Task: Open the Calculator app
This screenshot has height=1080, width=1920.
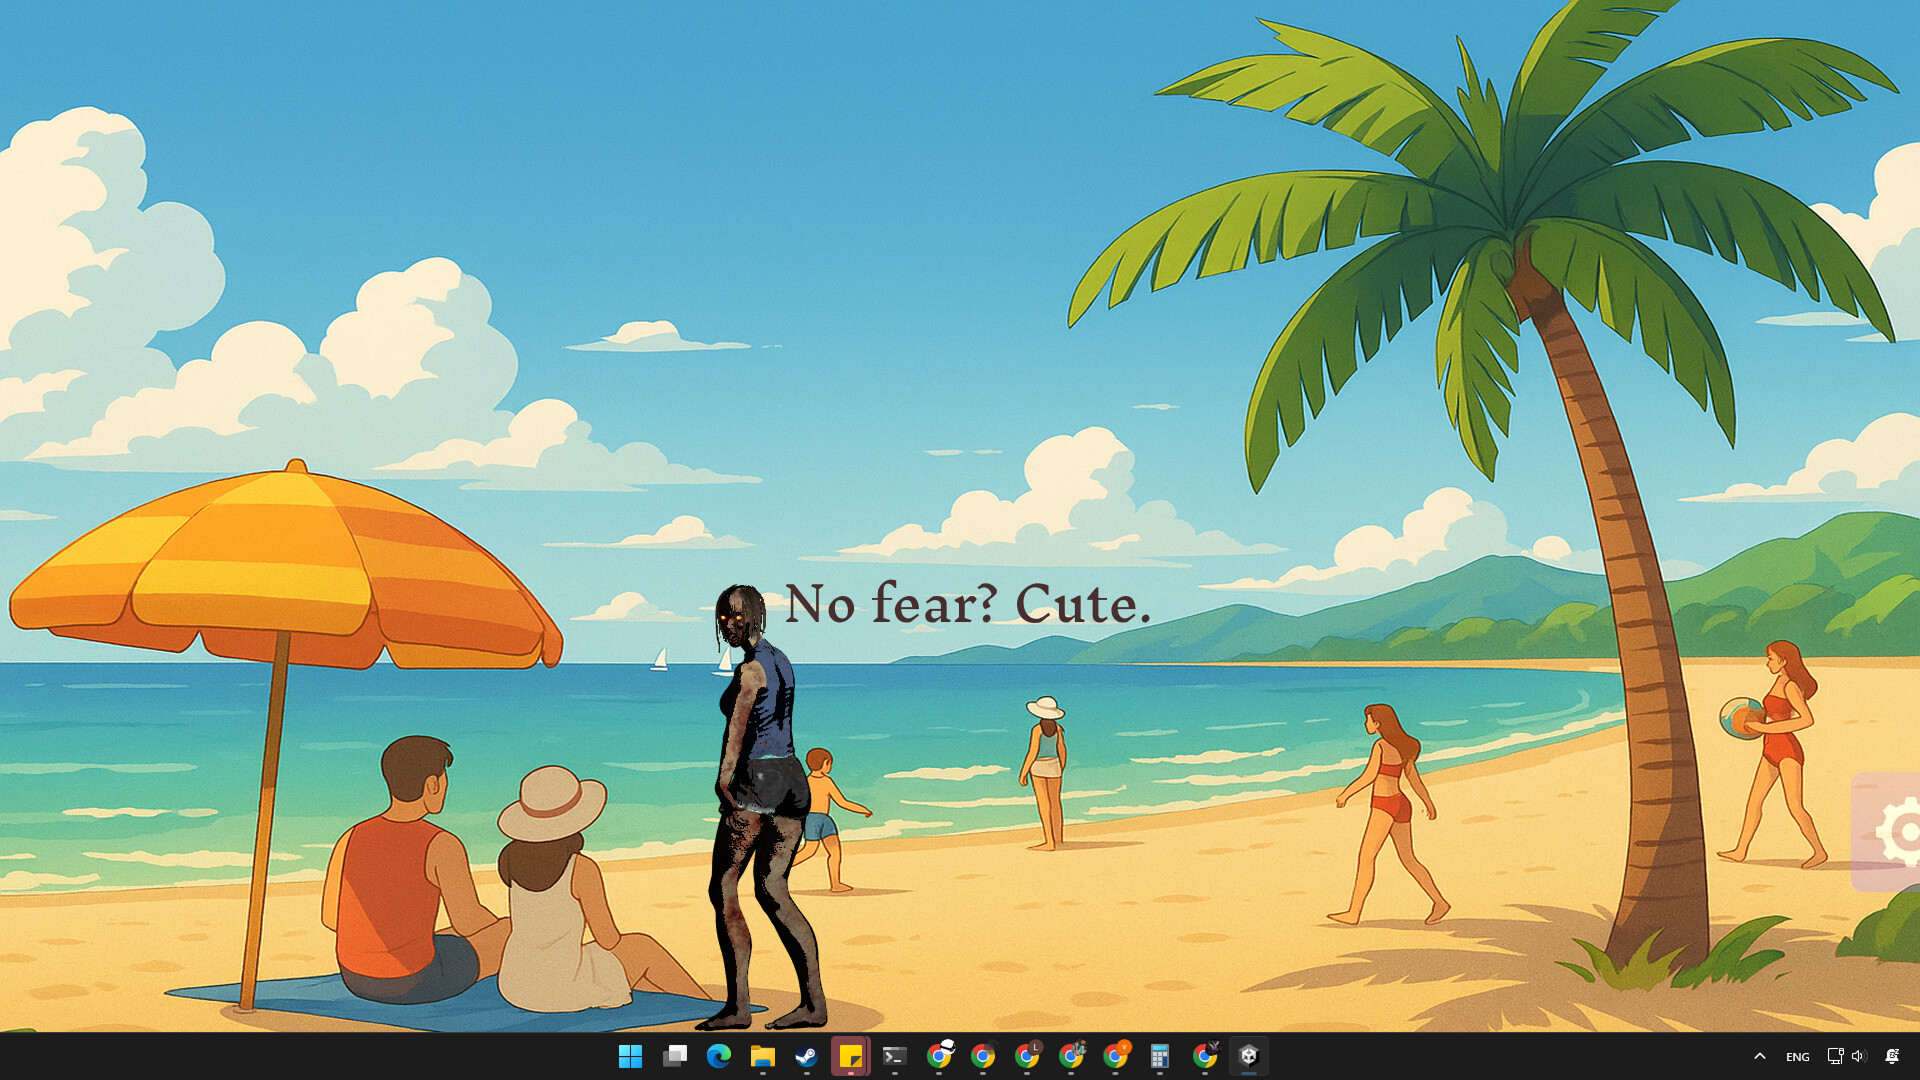Action: click(x=1159, y=1056)
